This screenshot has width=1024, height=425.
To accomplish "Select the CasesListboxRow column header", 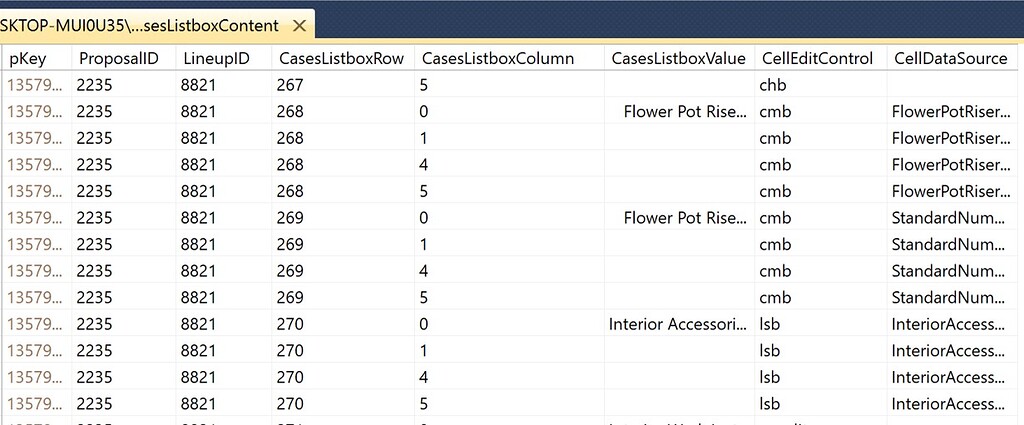I will pos(341,58).
